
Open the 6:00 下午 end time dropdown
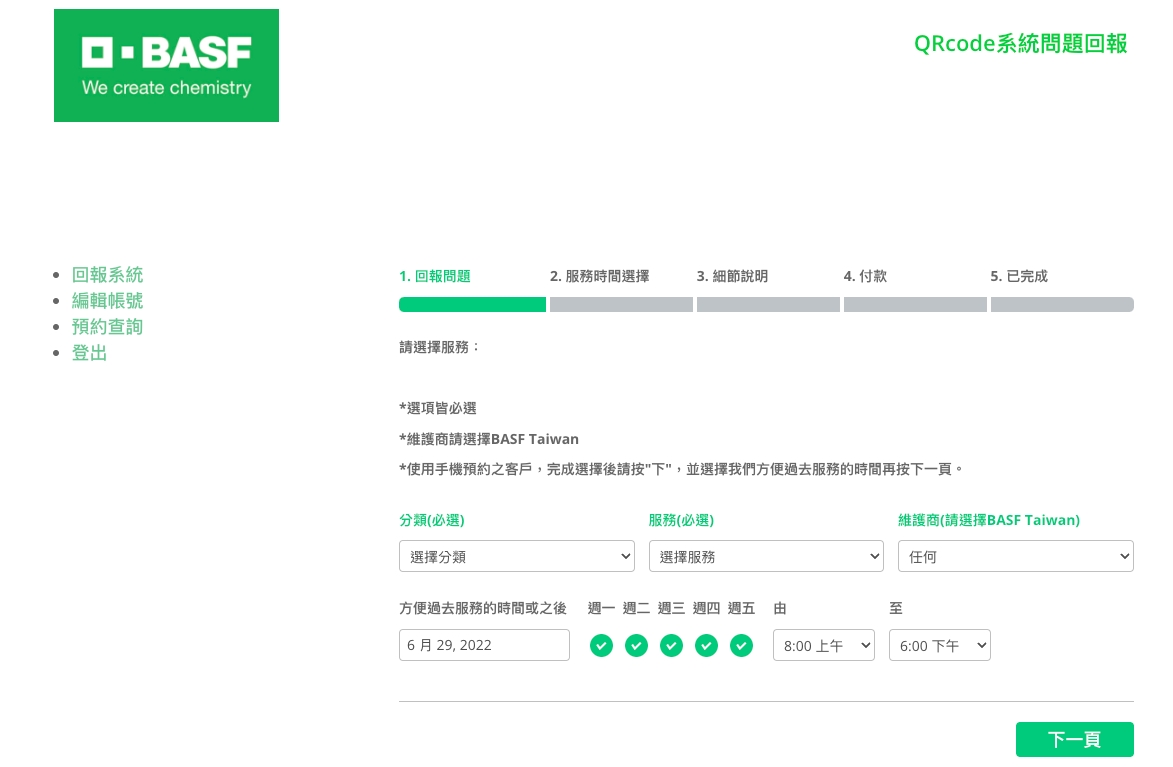pos(939,645)
